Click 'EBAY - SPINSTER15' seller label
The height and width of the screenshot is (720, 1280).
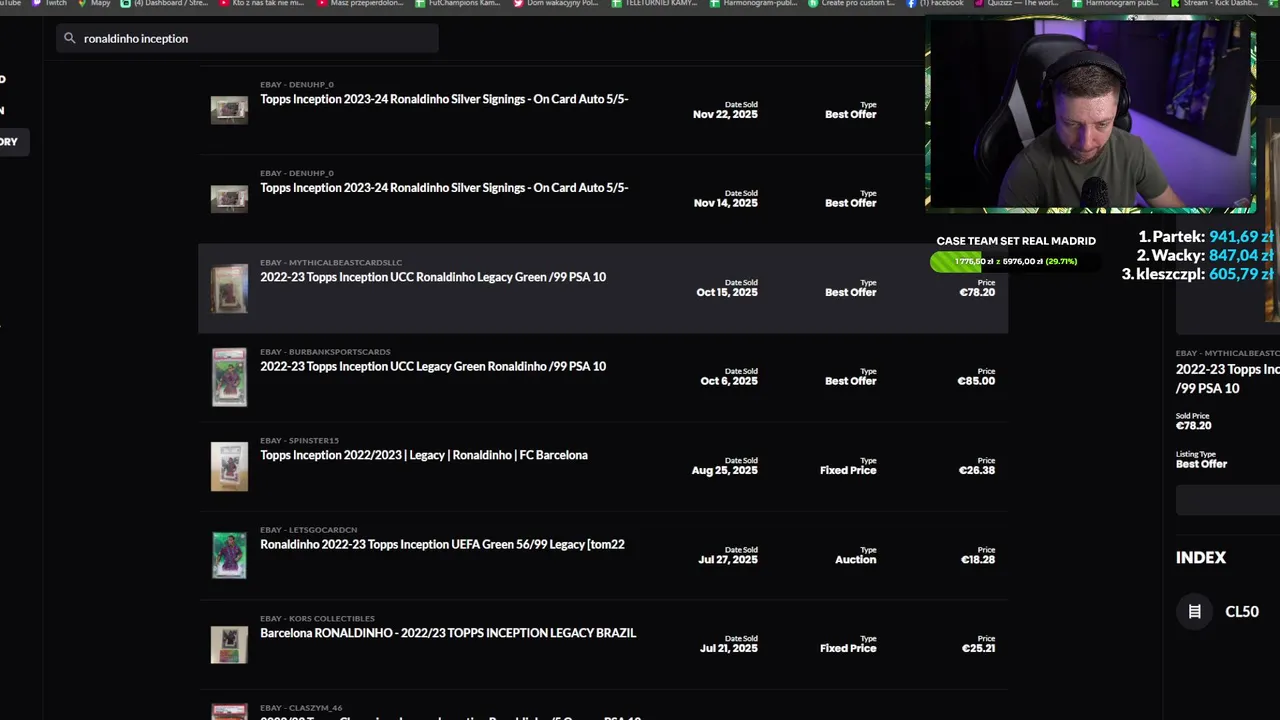[x=299, y=441]
